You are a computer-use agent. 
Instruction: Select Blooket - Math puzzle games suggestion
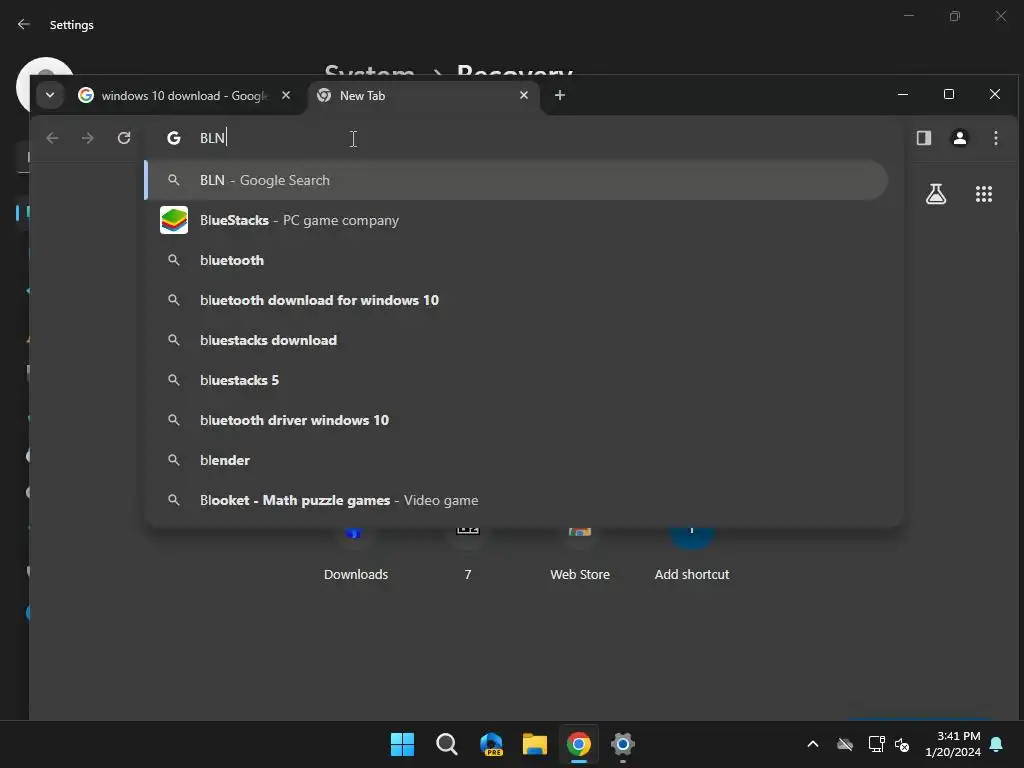point(516,500)
